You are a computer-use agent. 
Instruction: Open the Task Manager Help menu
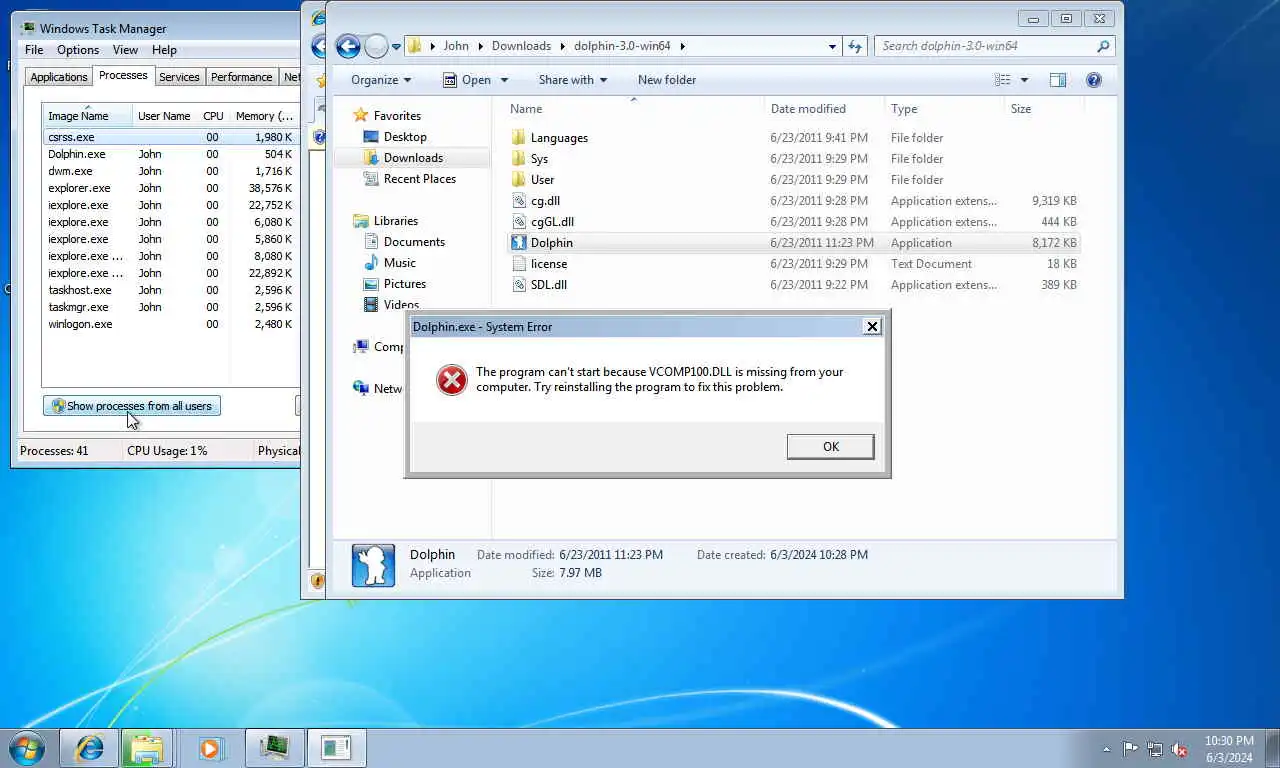point(164,50)
